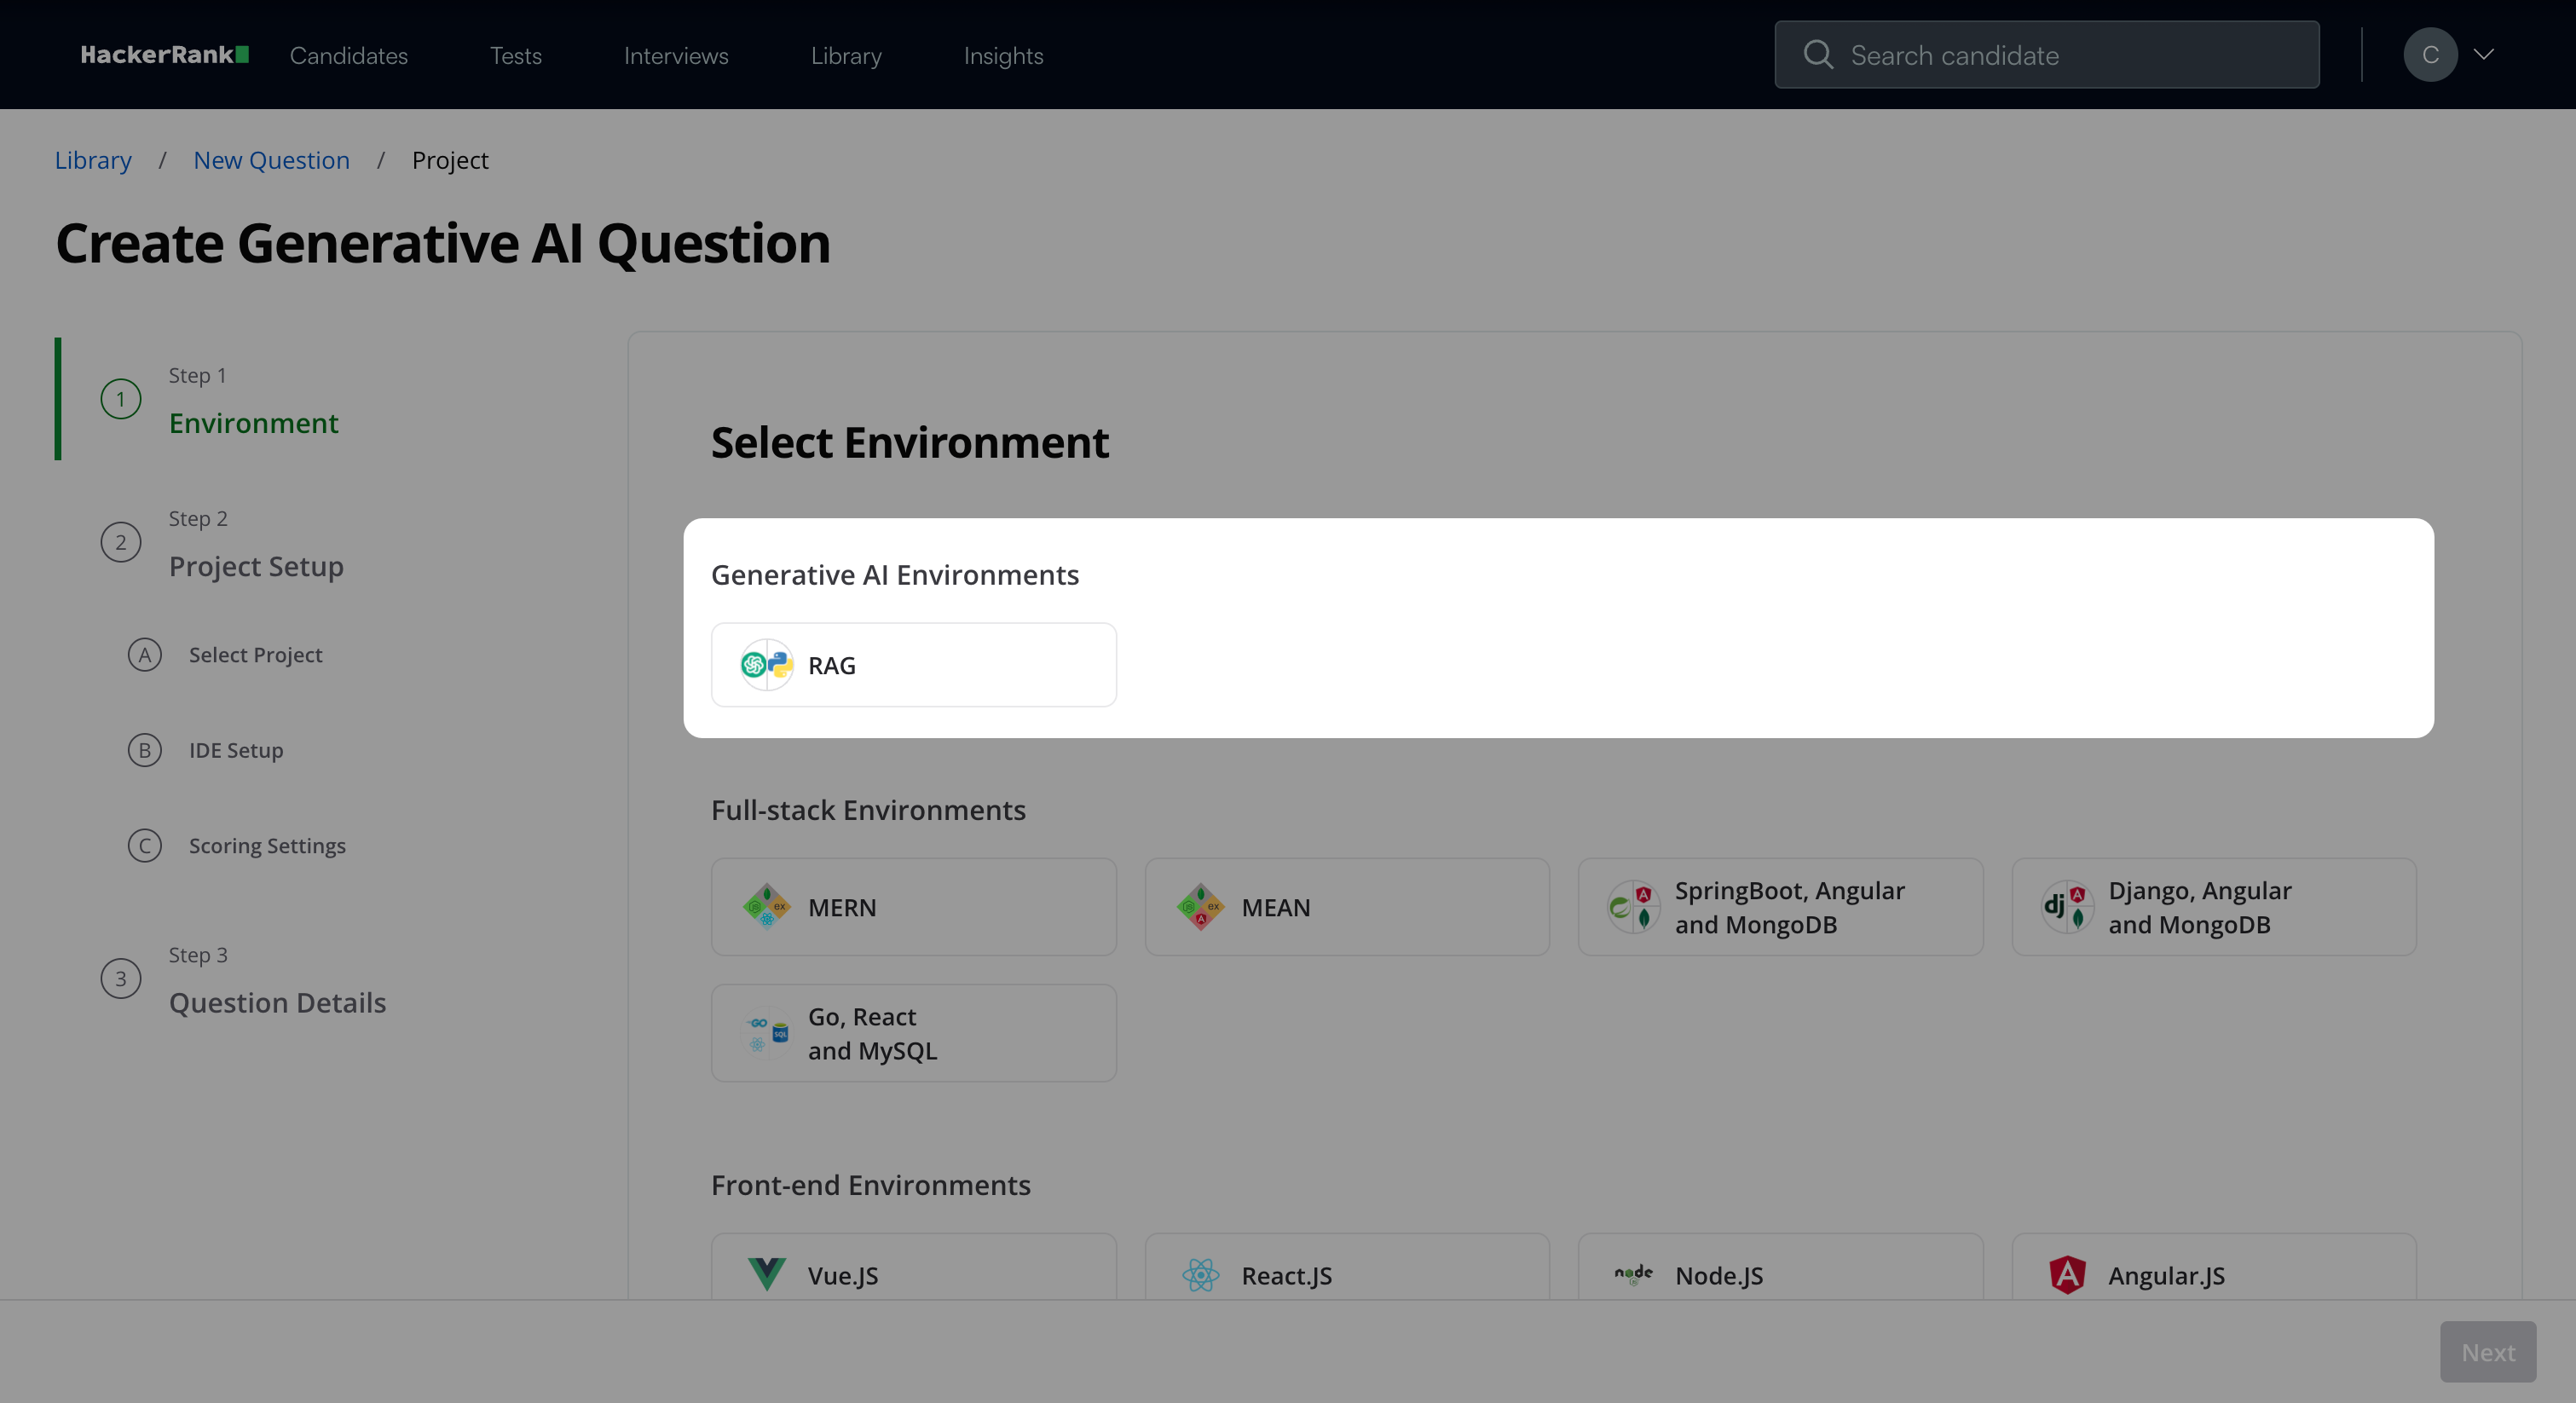Click the Create Generative AI Question heading
The height and width of the screenshot is (1403, 2576).
click(x=443, y=243)
